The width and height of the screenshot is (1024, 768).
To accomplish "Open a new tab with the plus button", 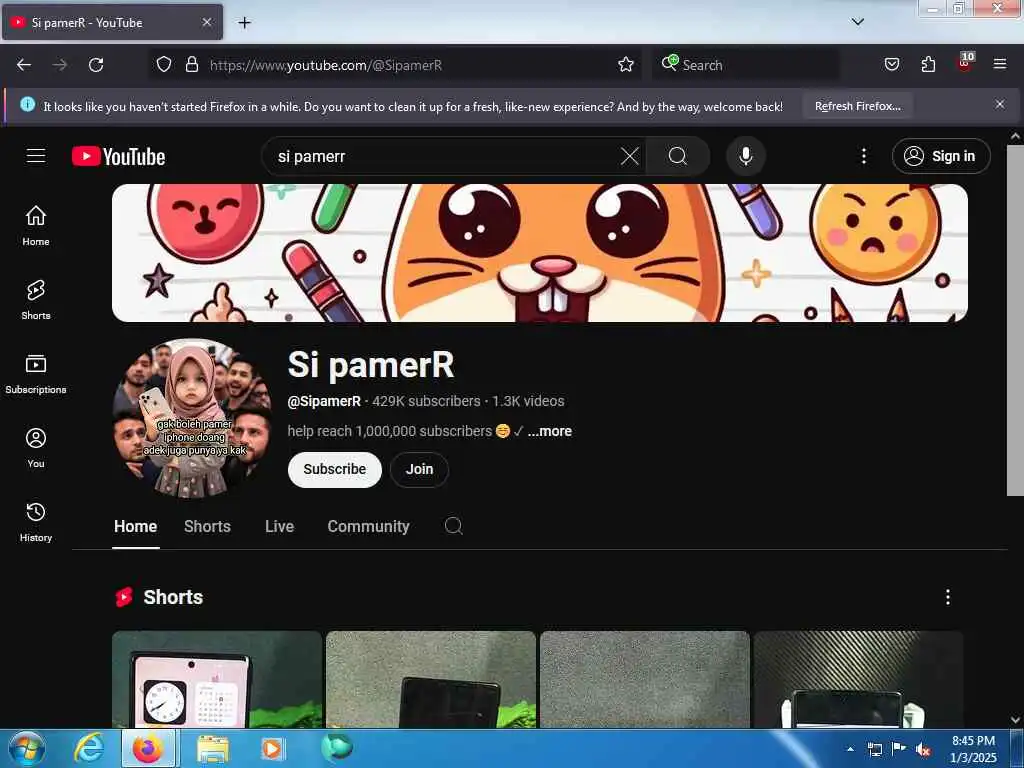I will point(244,23).
